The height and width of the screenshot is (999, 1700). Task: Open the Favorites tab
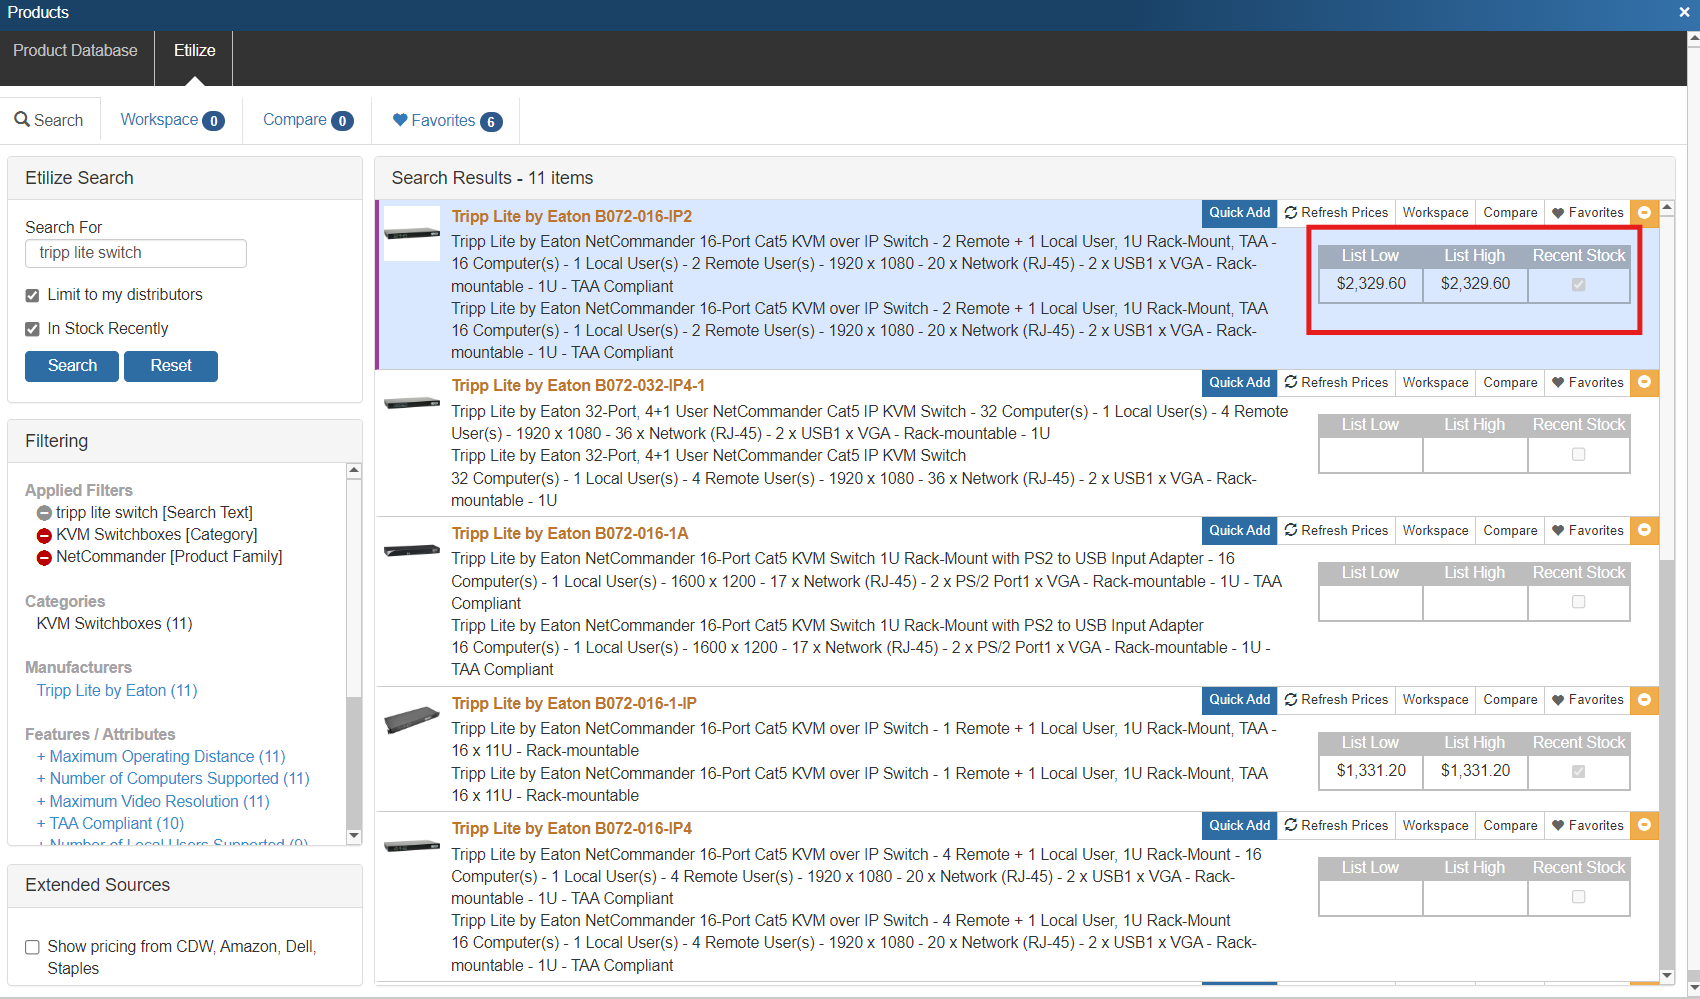[446, 121]
